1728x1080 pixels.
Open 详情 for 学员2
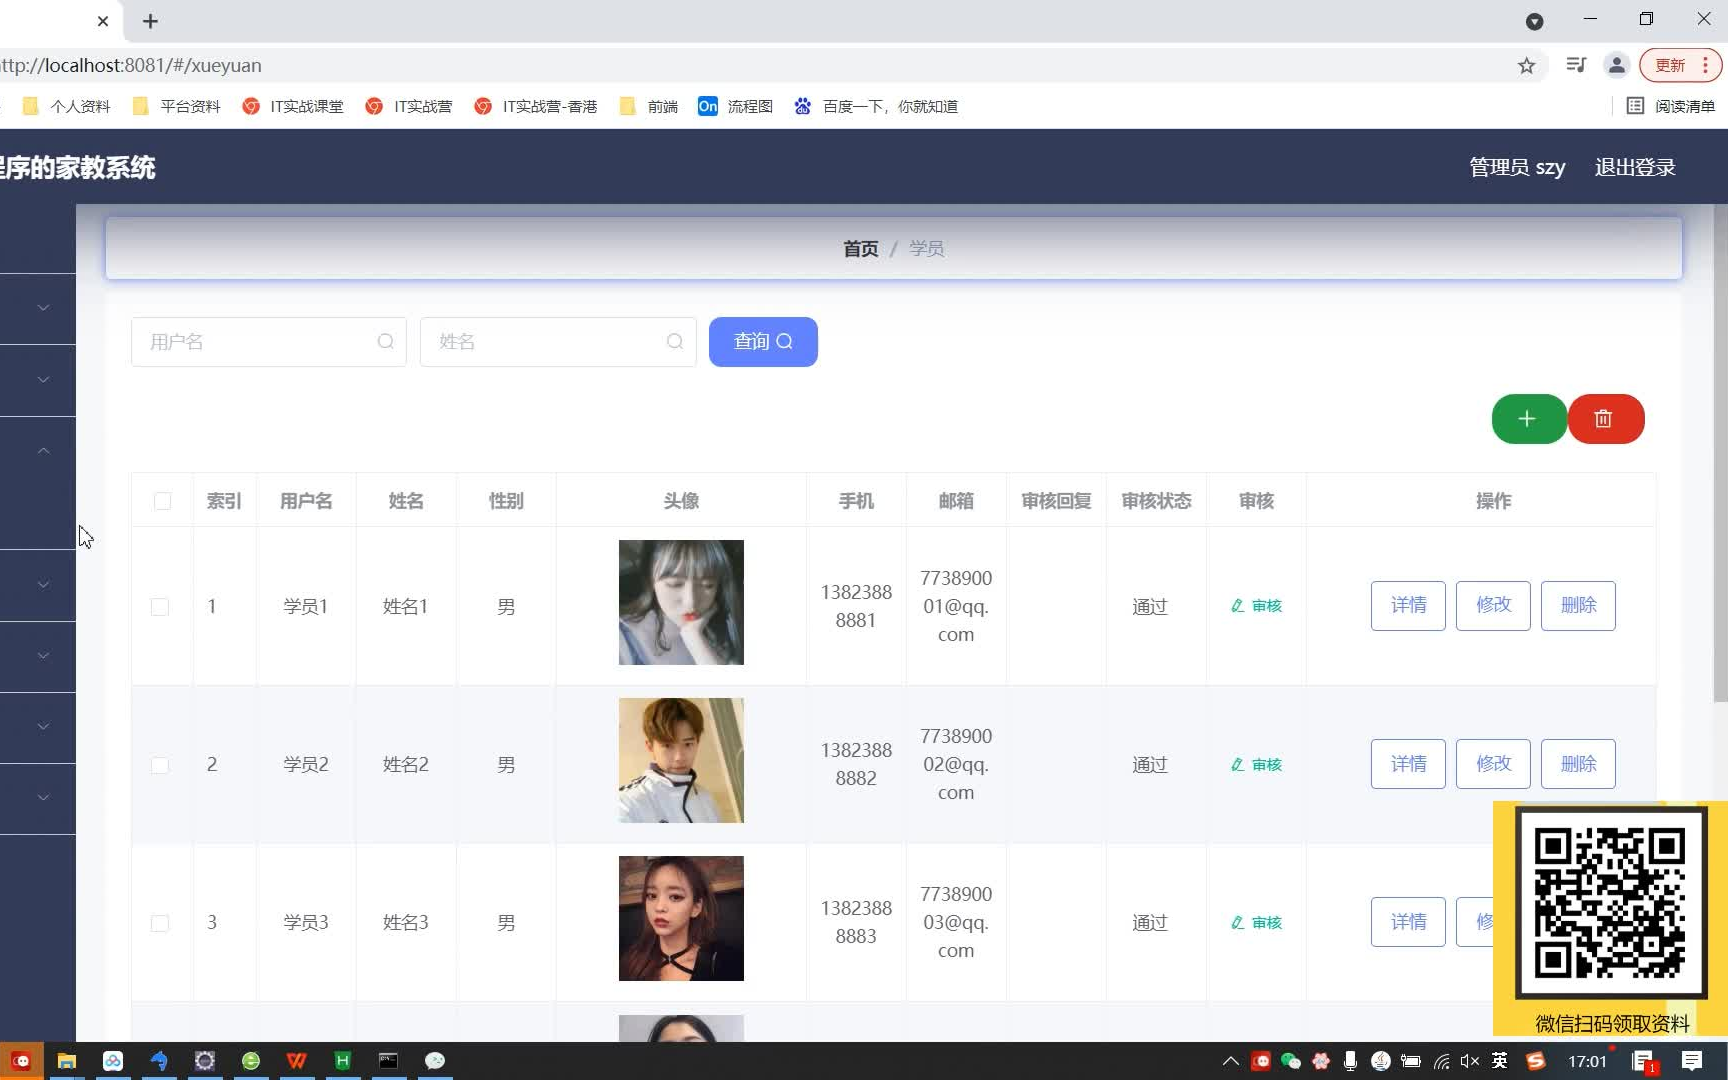(1408, 763)
